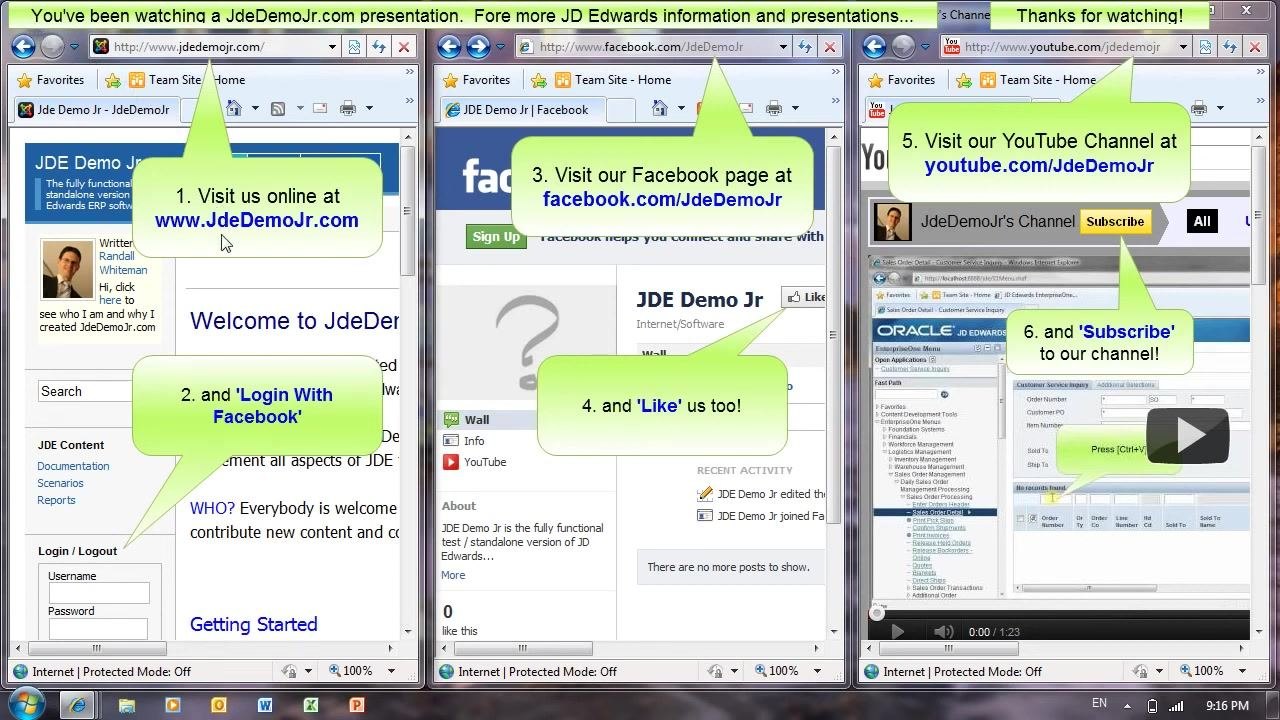
Task: Expand recent pages dropdown in Facebook window
Action: pos(501,47)
